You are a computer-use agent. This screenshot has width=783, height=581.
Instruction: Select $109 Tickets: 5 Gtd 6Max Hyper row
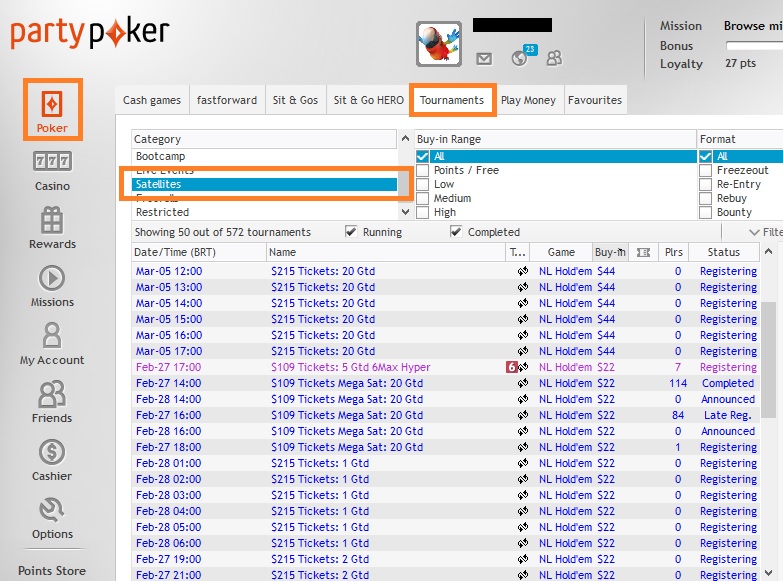[446, 367]
